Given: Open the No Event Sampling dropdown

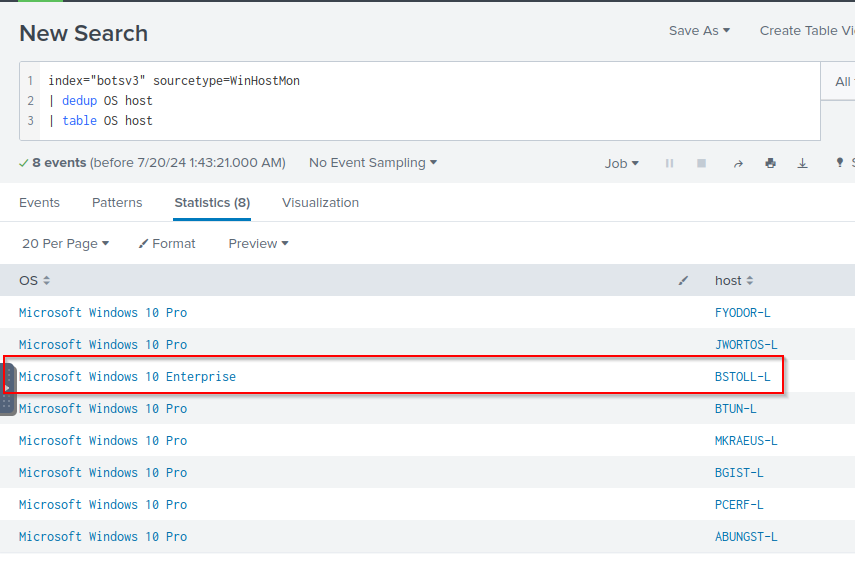Looking at the screenshot, I should pyautogui.click(x=372, y=162).
